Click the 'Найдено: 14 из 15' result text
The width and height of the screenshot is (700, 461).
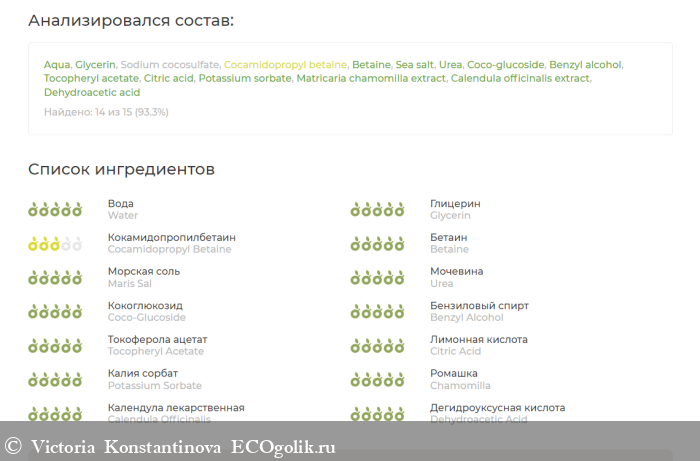click(106, 112)
